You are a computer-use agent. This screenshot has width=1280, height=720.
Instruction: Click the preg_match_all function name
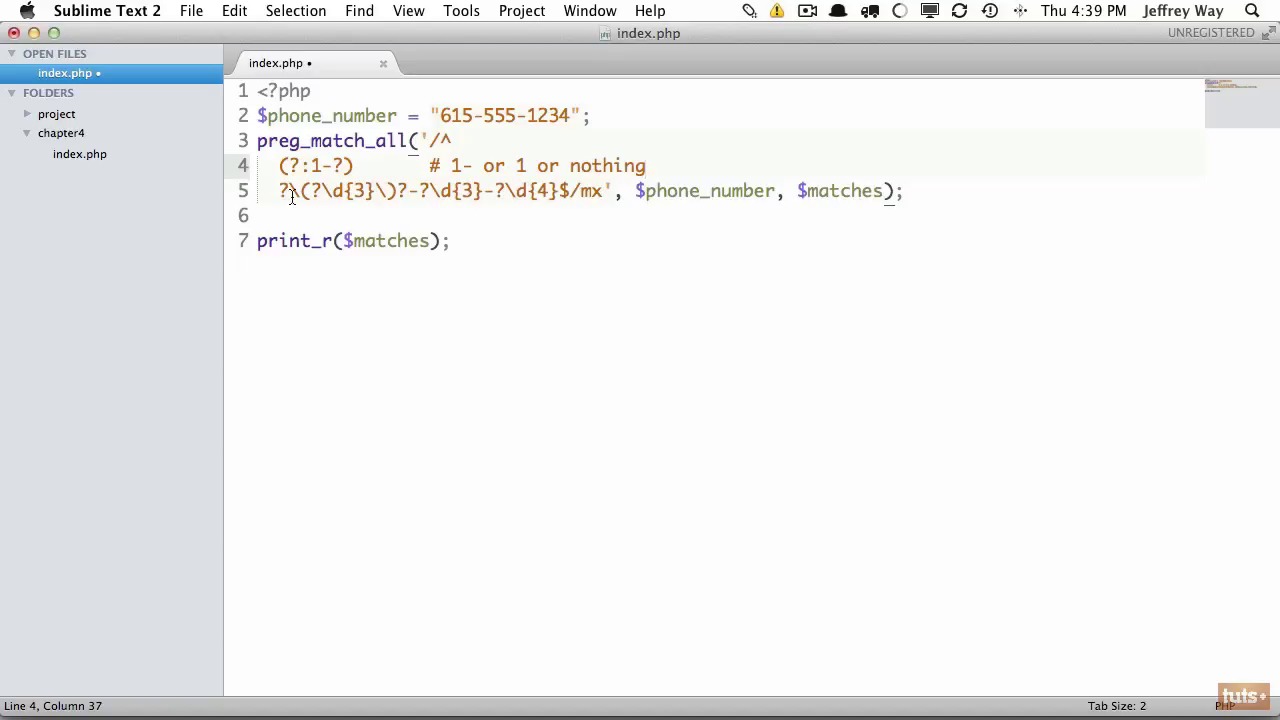[x=332, y=141]
